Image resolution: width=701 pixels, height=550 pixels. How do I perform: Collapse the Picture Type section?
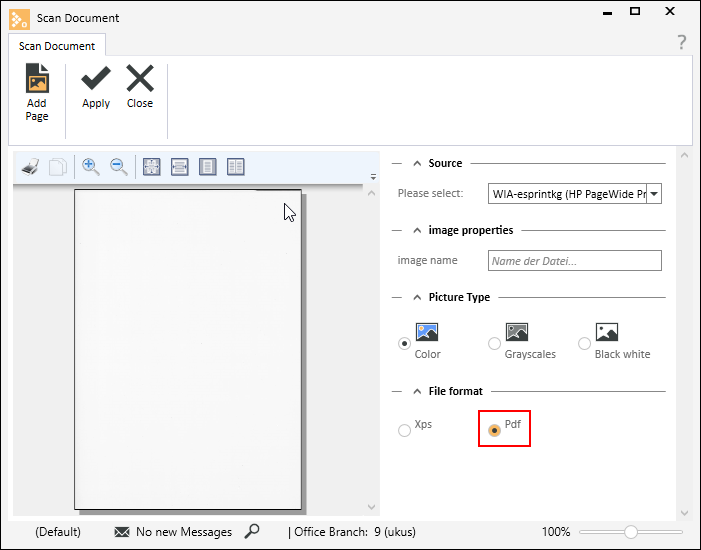click(416, 297)
